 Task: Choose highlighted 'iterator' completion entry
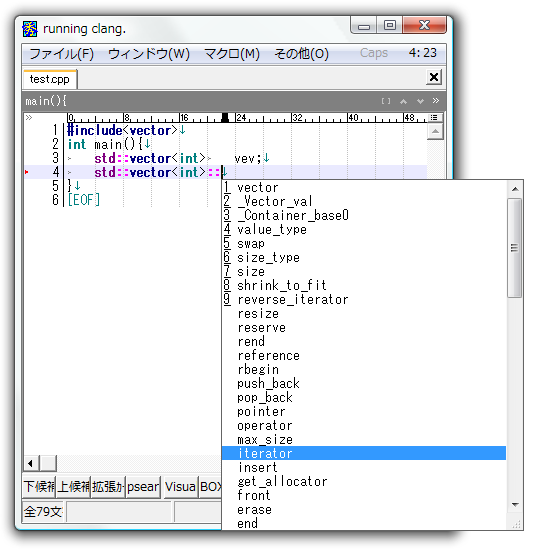[x=364, y=453]
